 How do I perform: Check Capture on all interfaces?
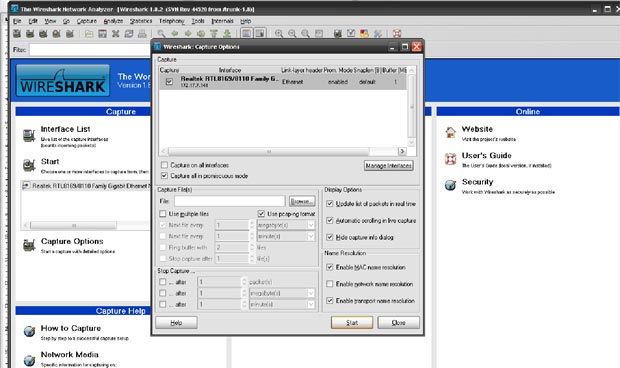click(164, 165)
